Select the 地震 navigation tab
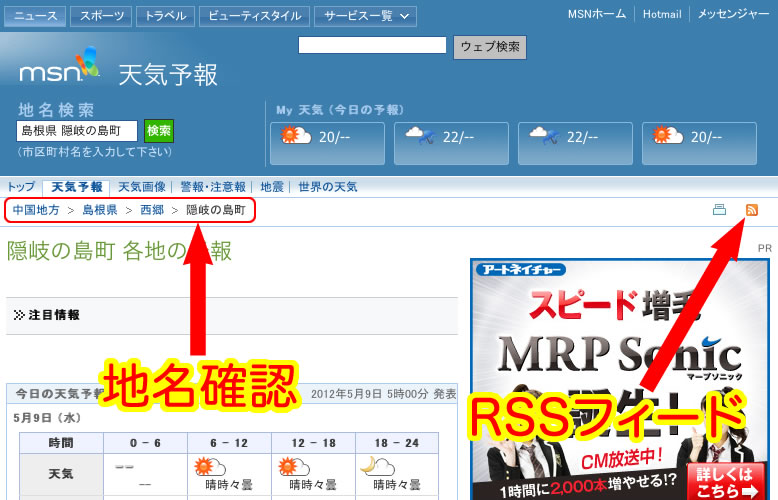The height and width of the screenshot is (500, 778). 272,187
